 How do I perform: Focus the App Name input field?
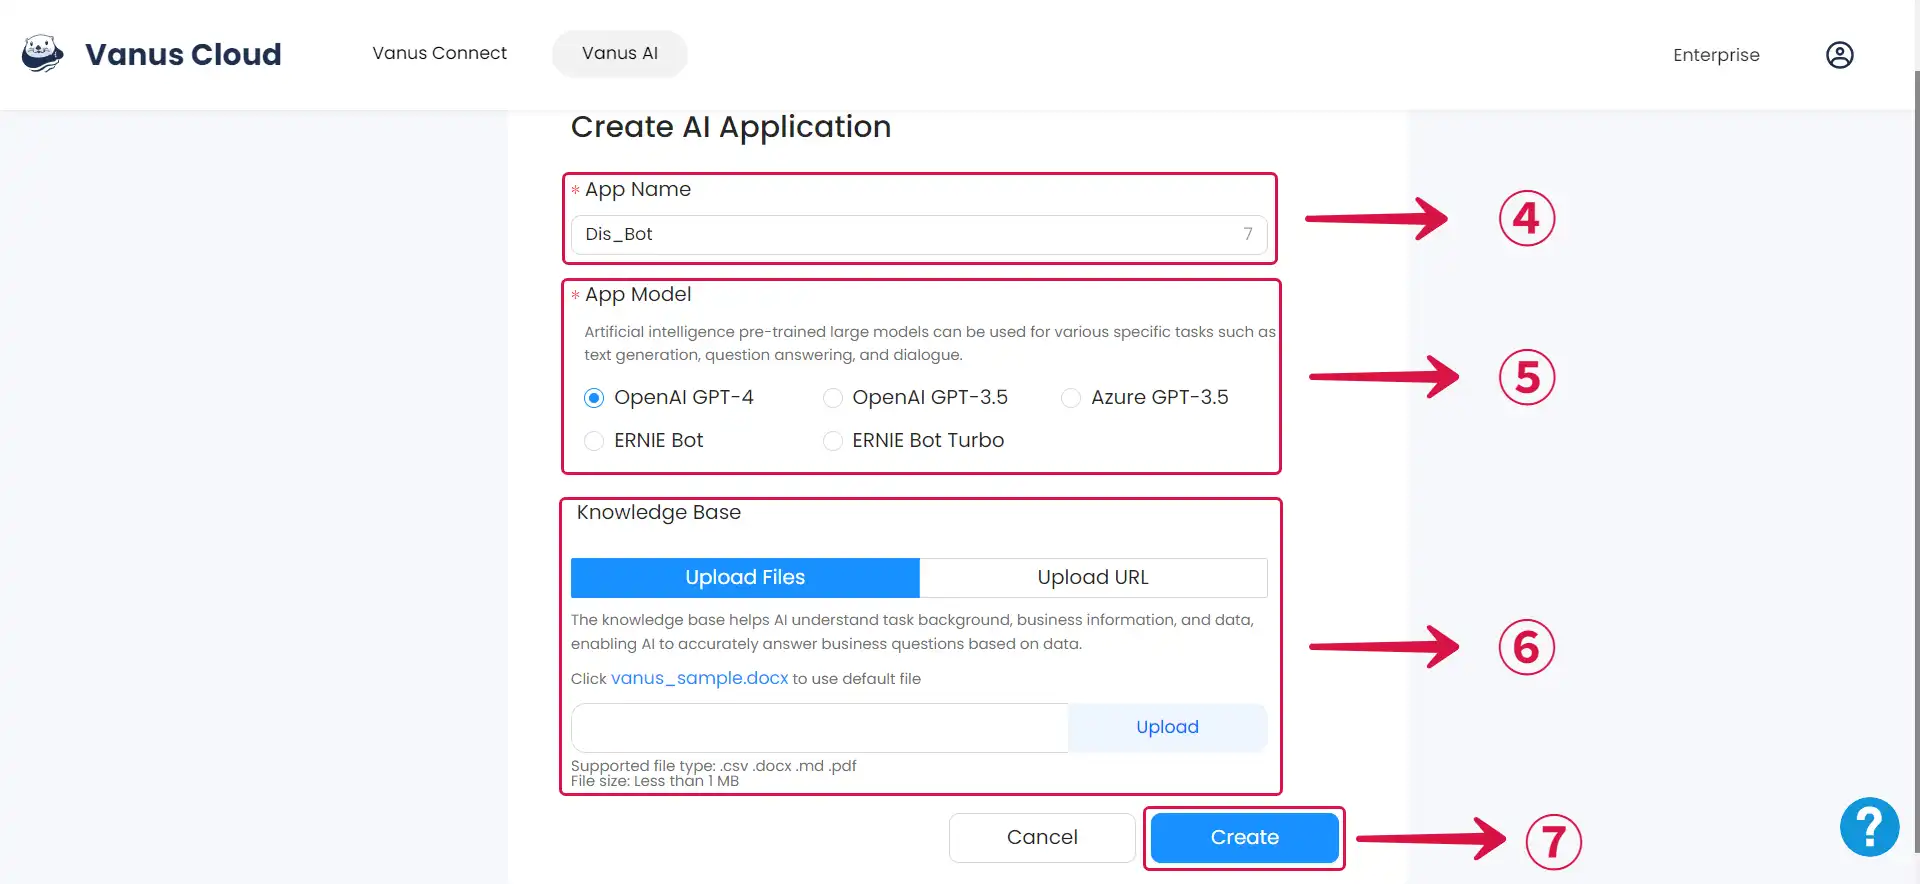919,234
